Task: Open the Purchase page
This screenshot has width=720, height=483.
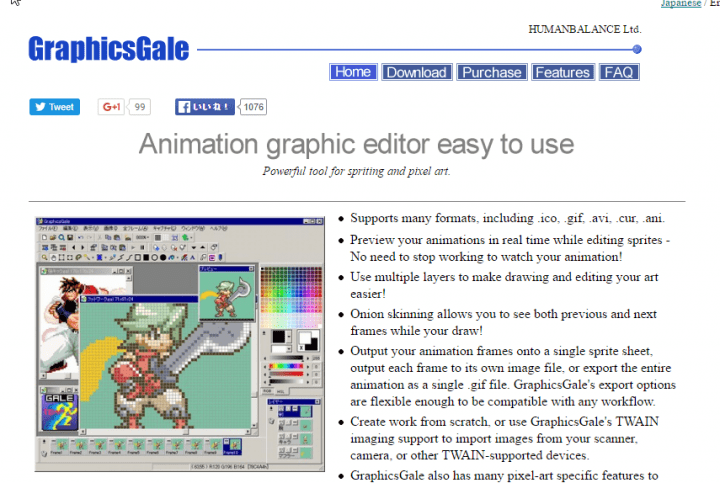Action: (492, 72)
